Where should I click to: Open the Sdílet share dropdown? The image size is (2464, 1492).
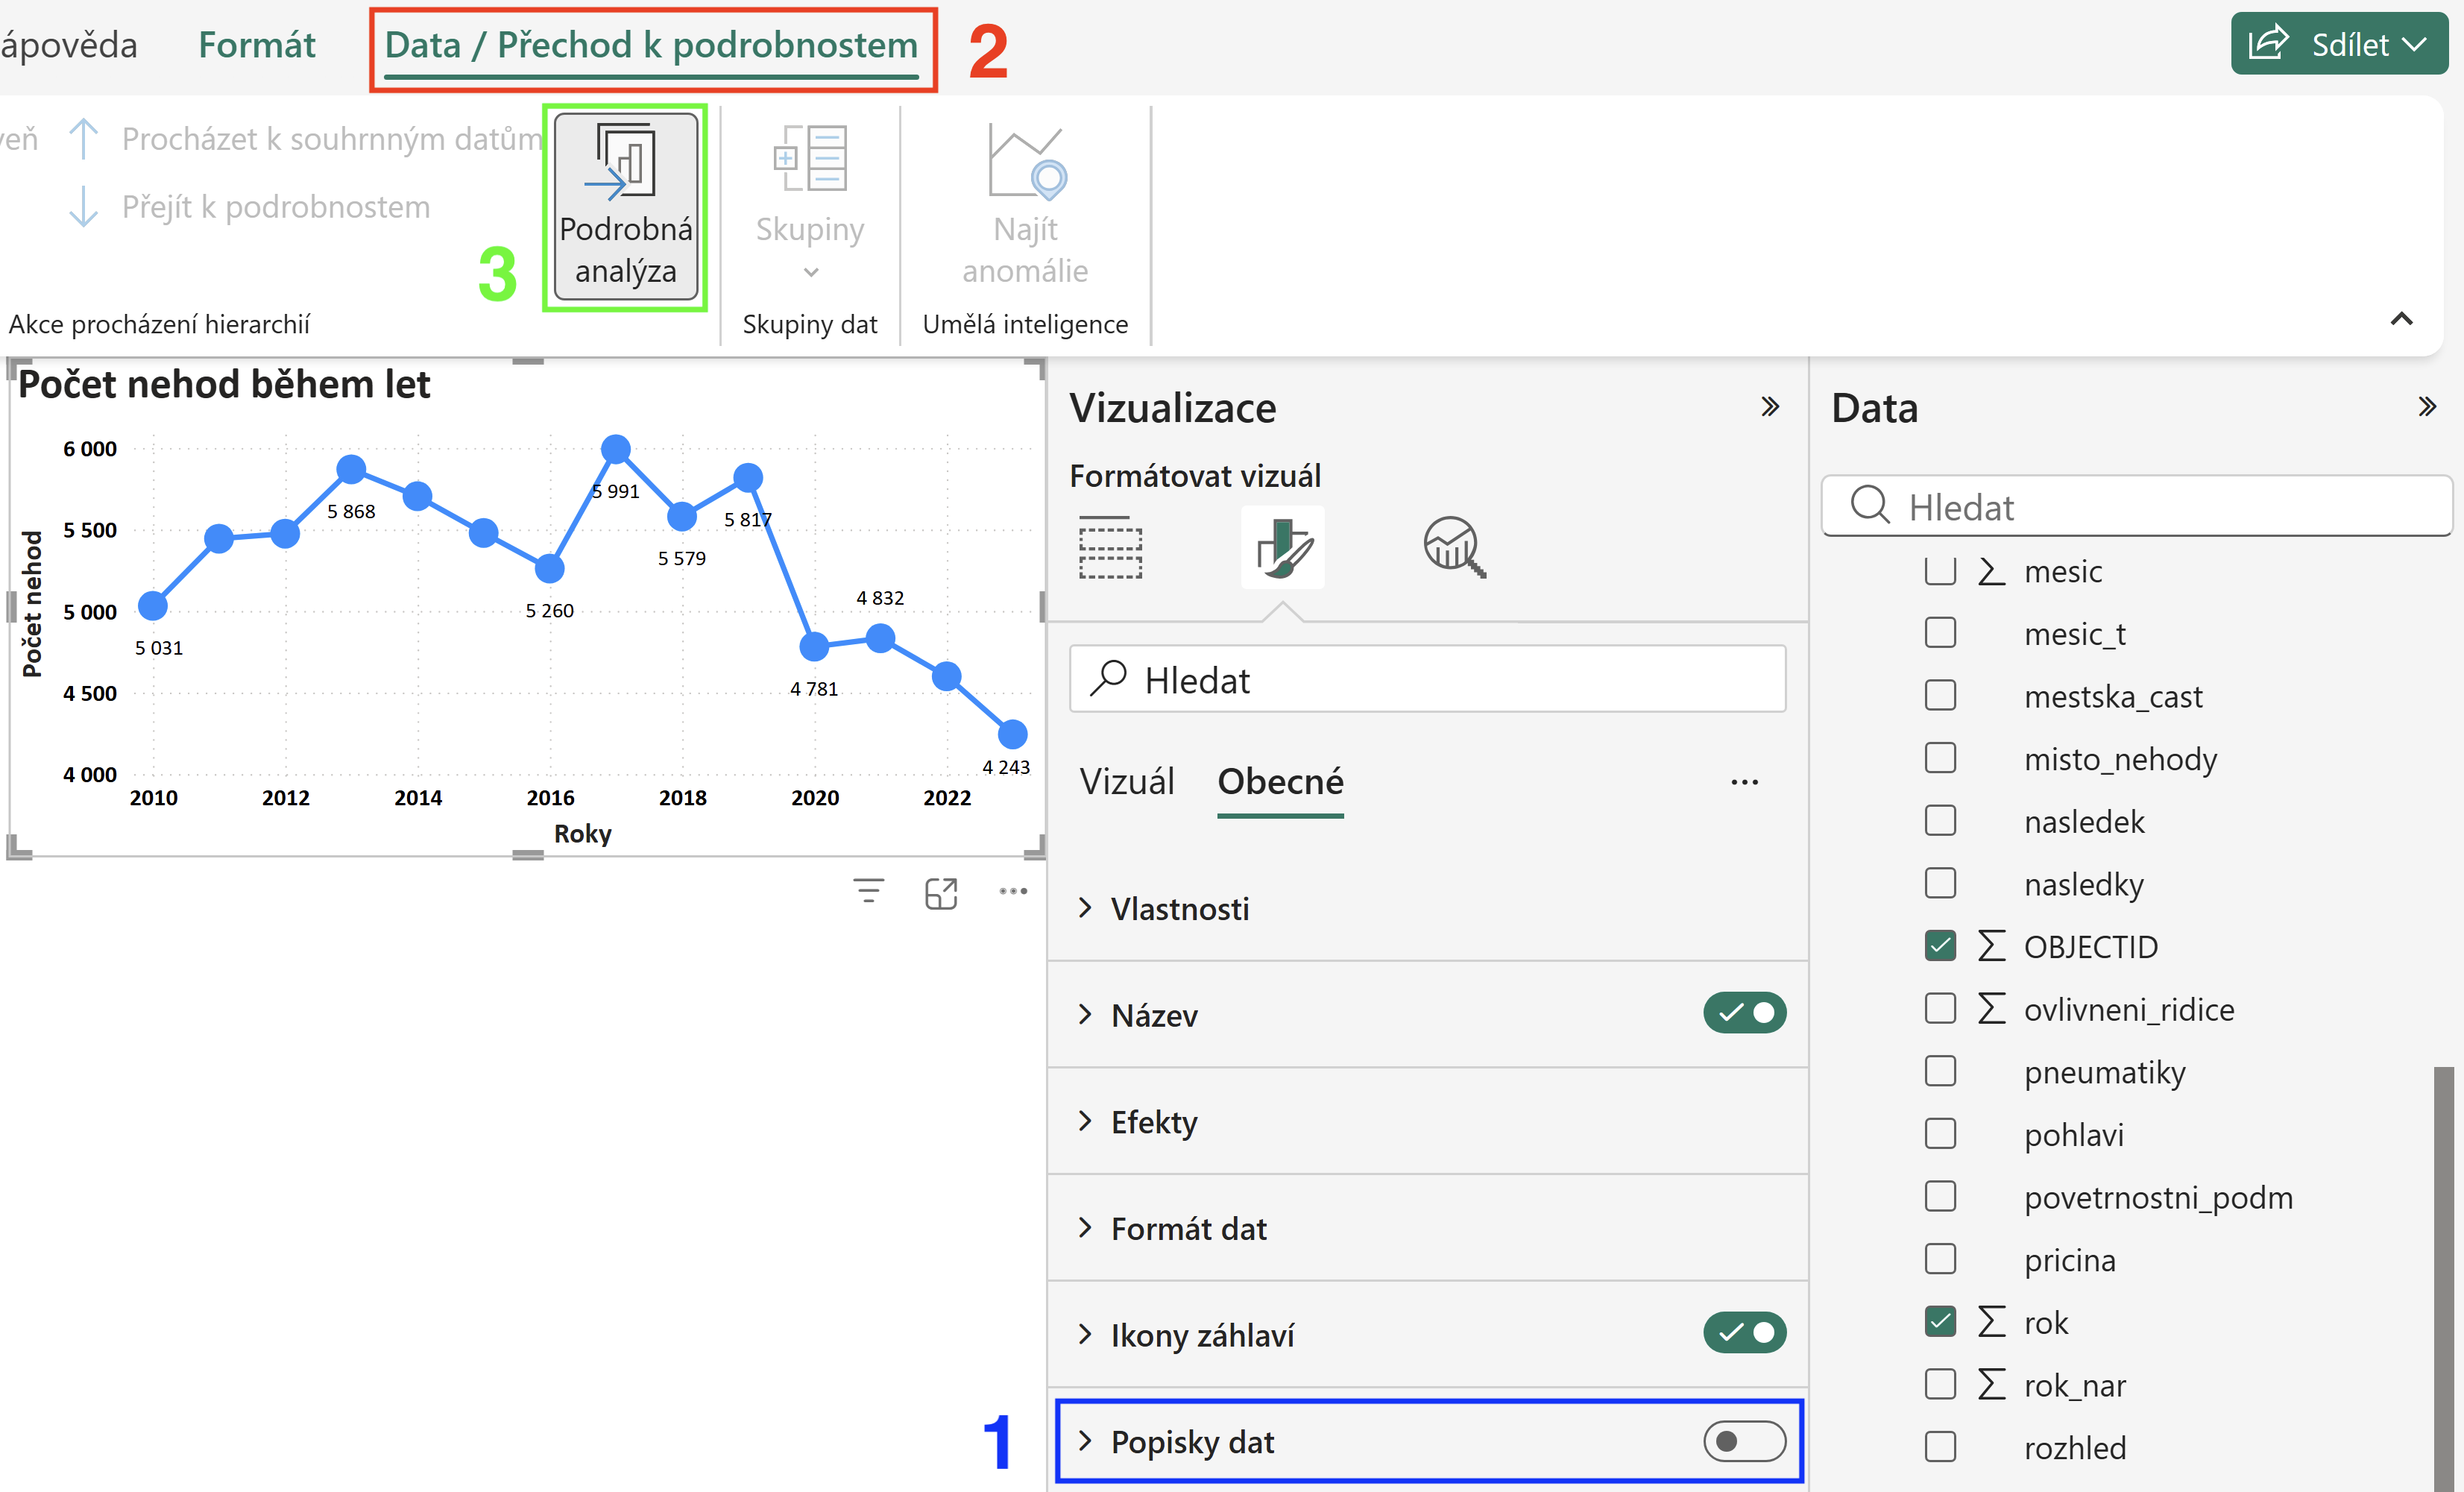2339,43
